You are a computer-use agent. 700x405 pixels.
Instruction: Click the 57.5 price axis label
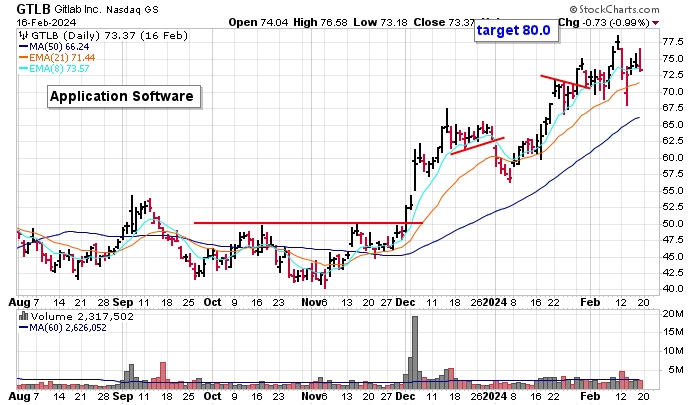[673, 174]
